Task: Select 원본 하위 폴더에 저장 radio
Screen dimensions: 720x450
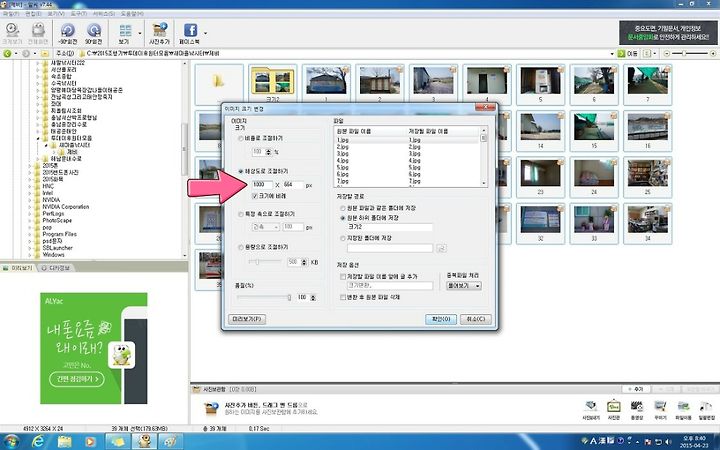Action: (343, 218)
